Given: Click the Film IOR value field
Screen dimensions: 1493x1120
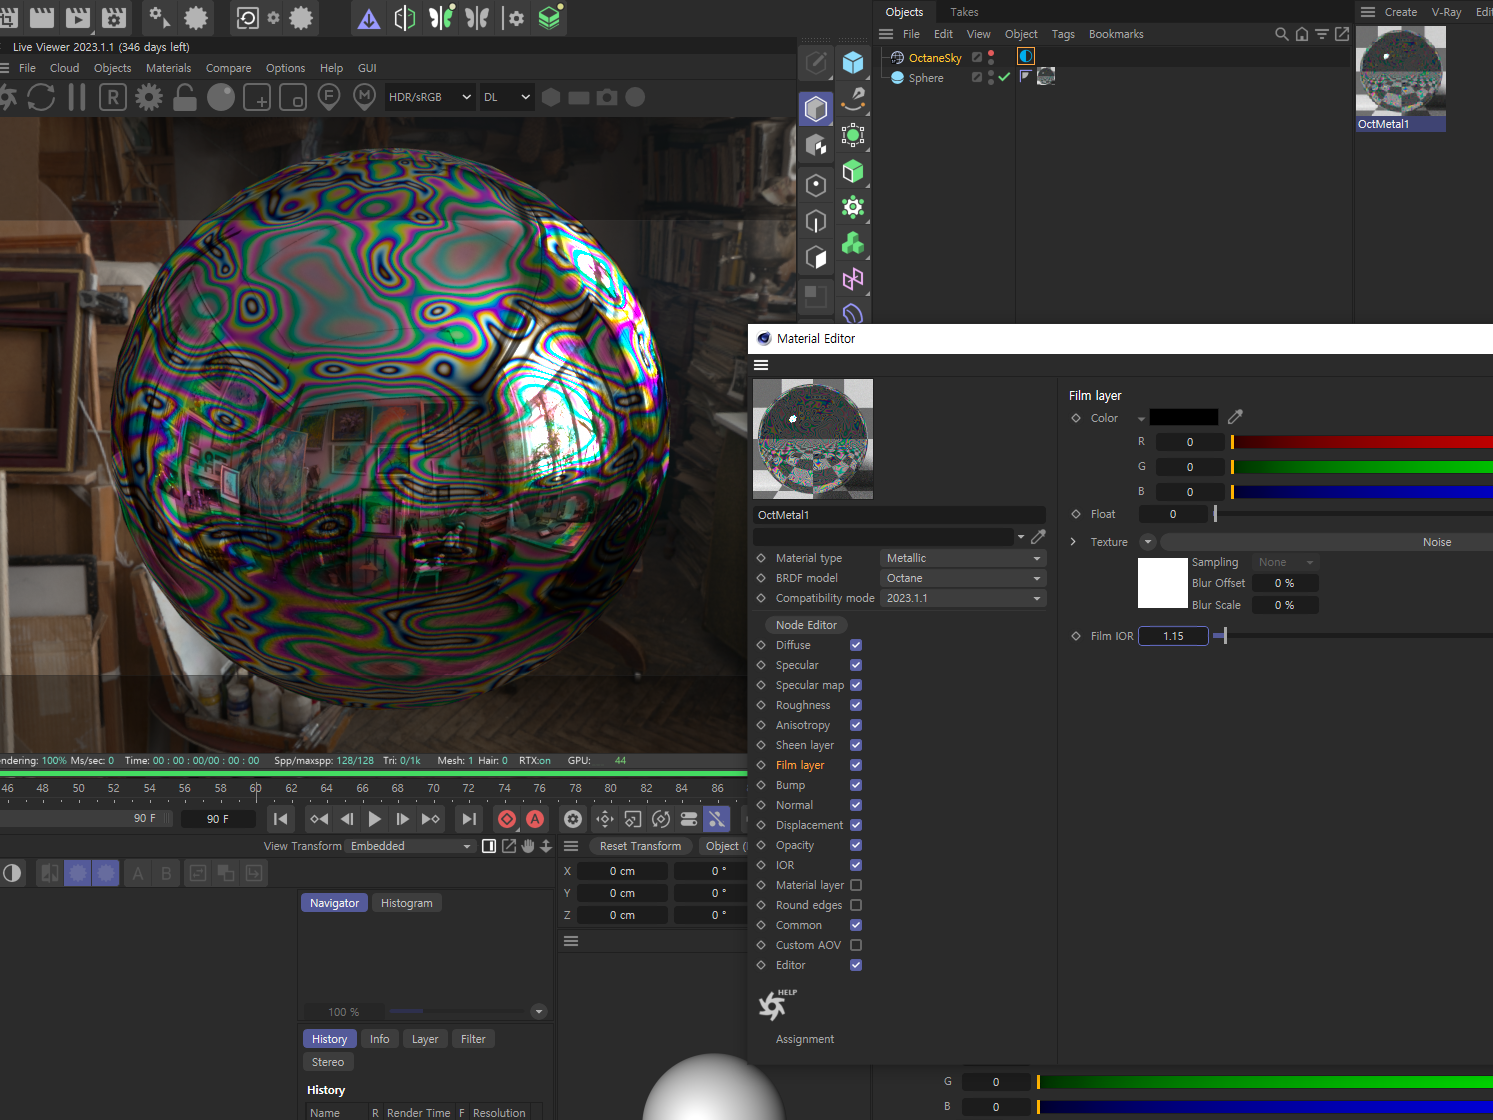Looking at the screenshot, I should (1173, 636).
